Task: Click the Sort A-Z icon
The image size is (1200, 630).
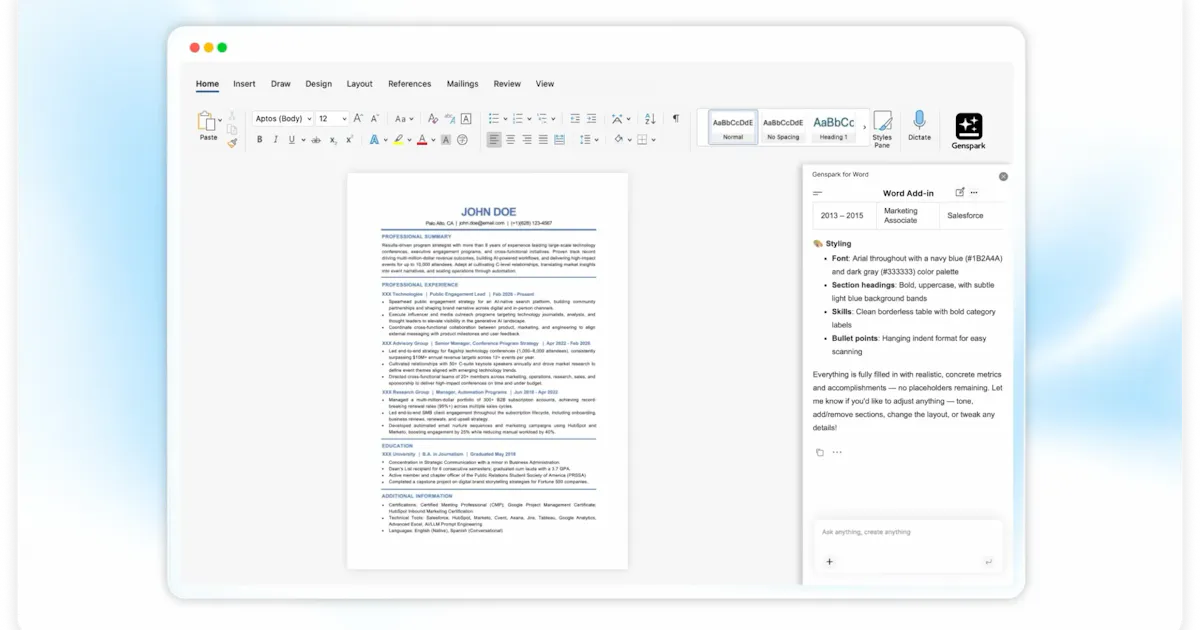Action: pyautogui.click(x=650, y=118)
